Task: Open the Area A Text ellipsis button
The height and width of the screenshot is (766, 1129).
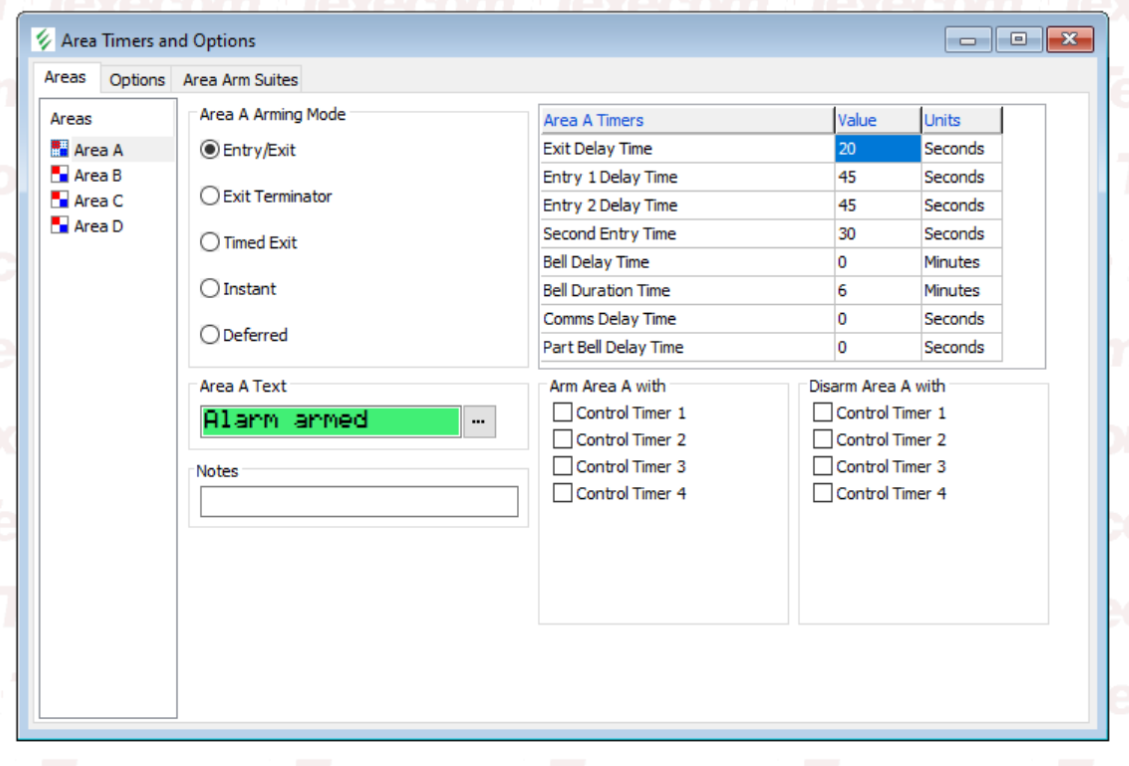Action: pos(479,421)
